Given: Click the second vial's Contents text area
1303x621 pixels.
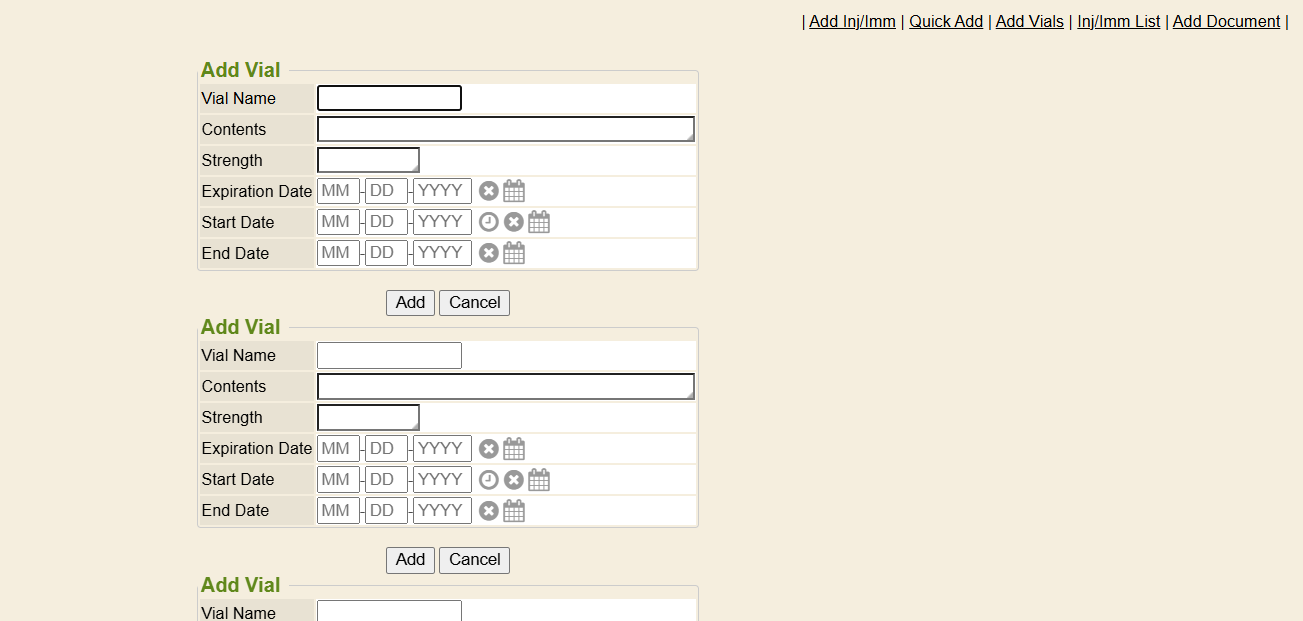Looking at the screenshot, I should [x=505, y=386].
